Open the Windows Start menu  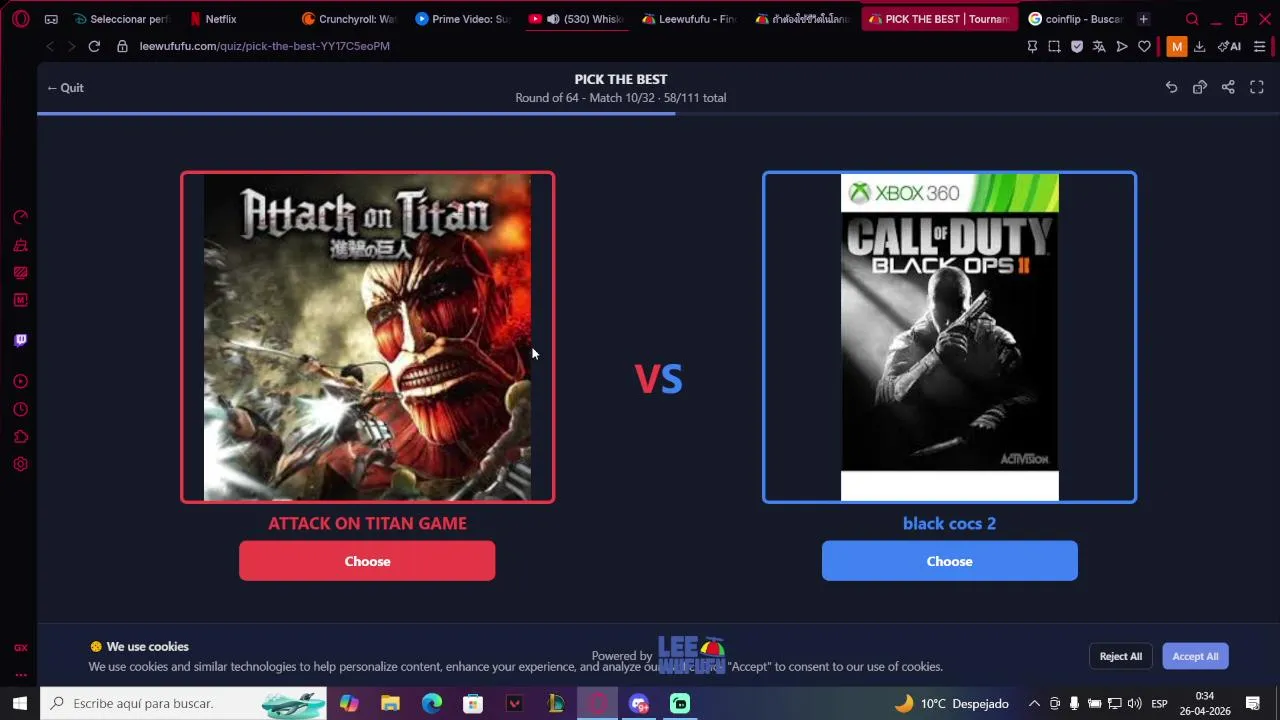[19, 703]
